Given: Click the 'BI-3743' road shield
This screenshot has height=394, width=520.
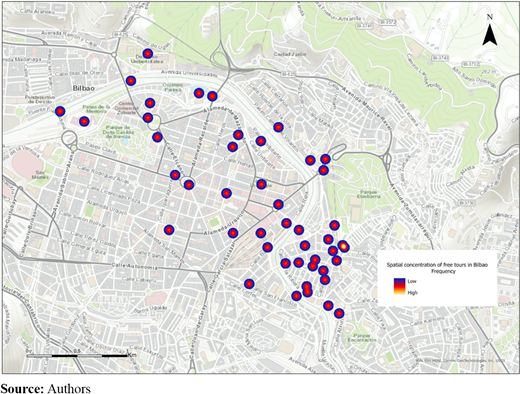Looking at the screenshot, I should [441, 58].
